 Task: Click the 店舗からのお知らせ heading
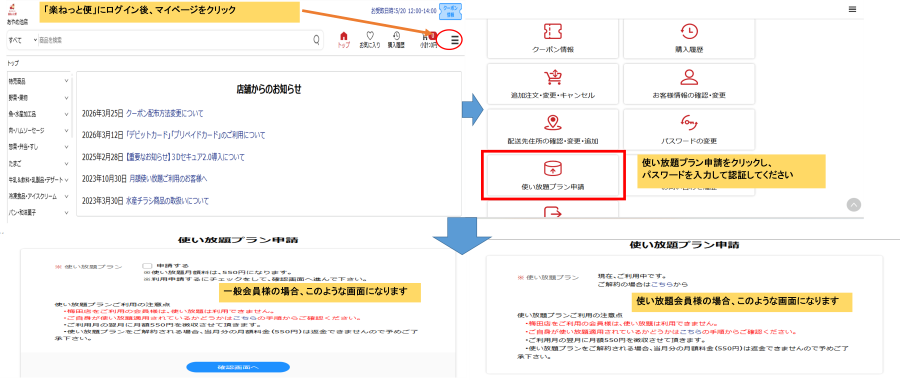point(269,89)
